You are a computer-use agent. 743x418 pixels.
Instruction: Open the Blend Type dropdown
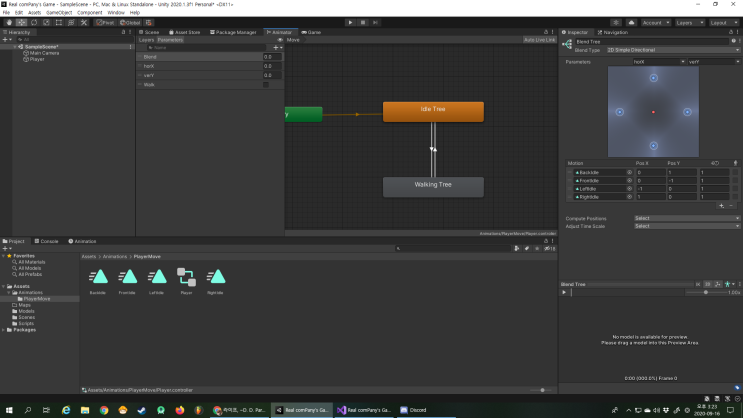673,50
